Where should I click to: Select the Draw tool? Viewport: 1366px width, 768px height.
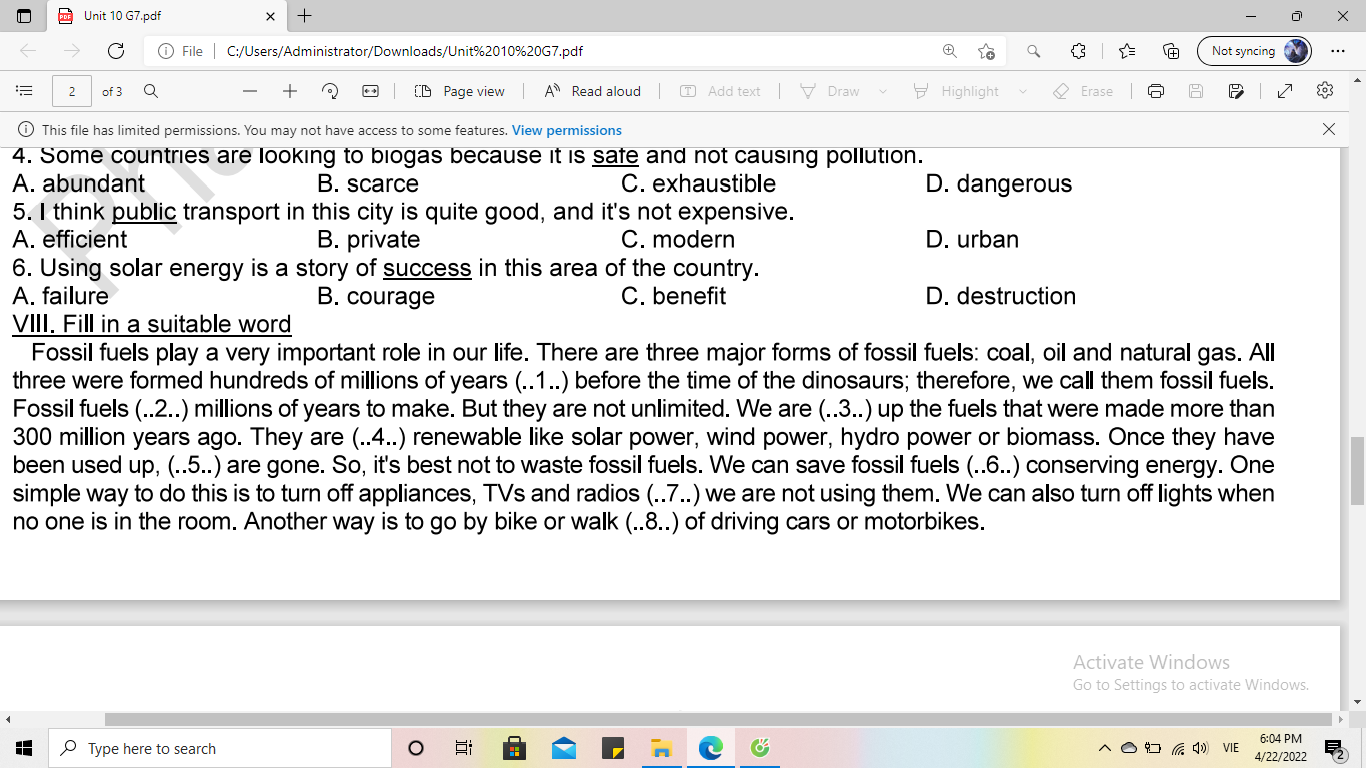830,91
